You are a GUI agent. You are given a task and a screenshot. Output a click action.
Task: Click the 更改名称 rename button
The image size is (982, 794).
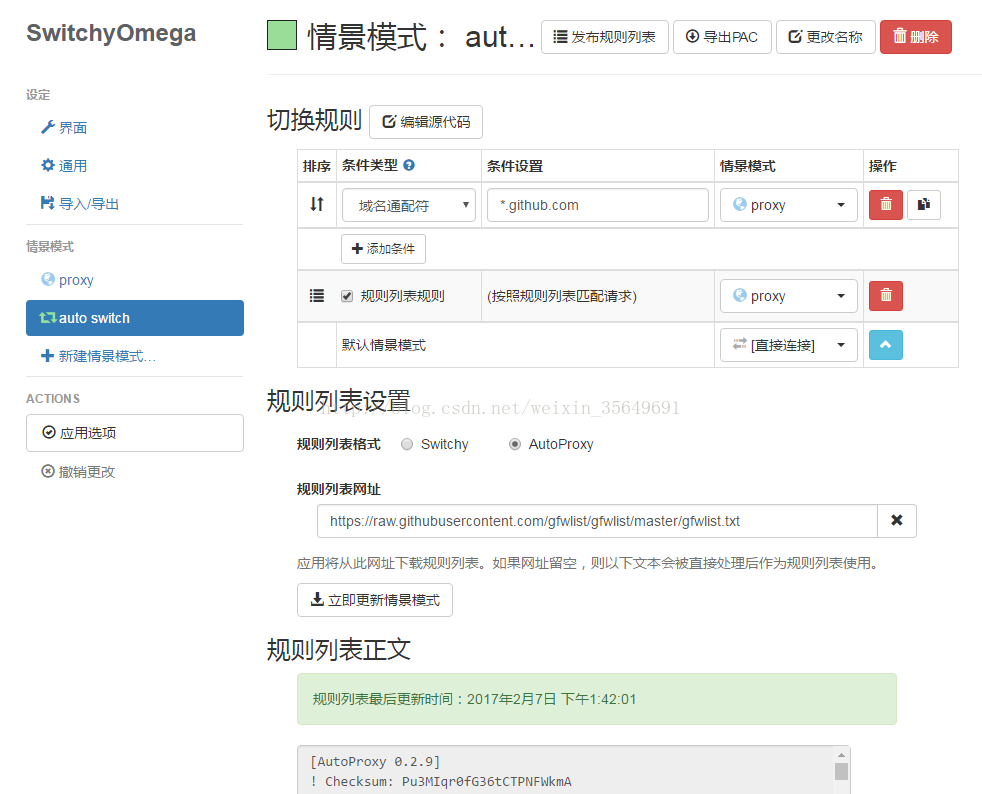[x=825, y=37]
